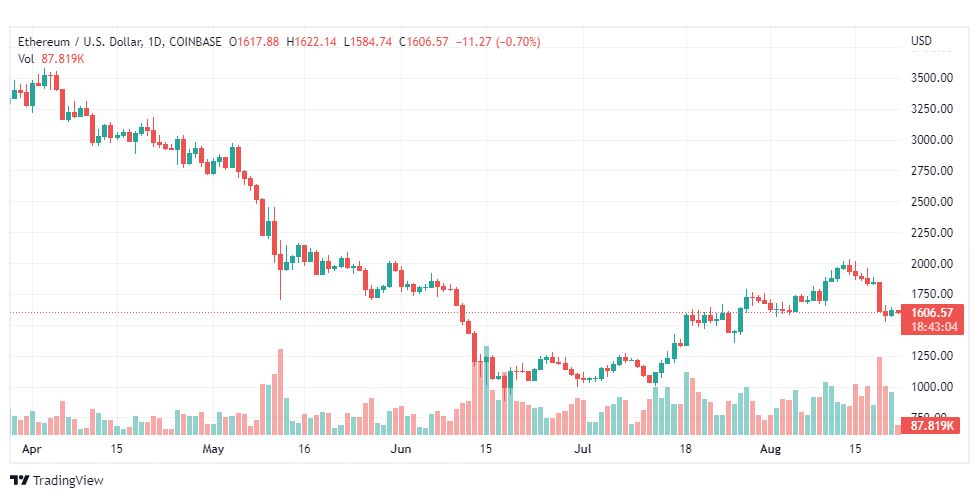
Task: Click the Aug date on time axis
Action: (770, 449)
